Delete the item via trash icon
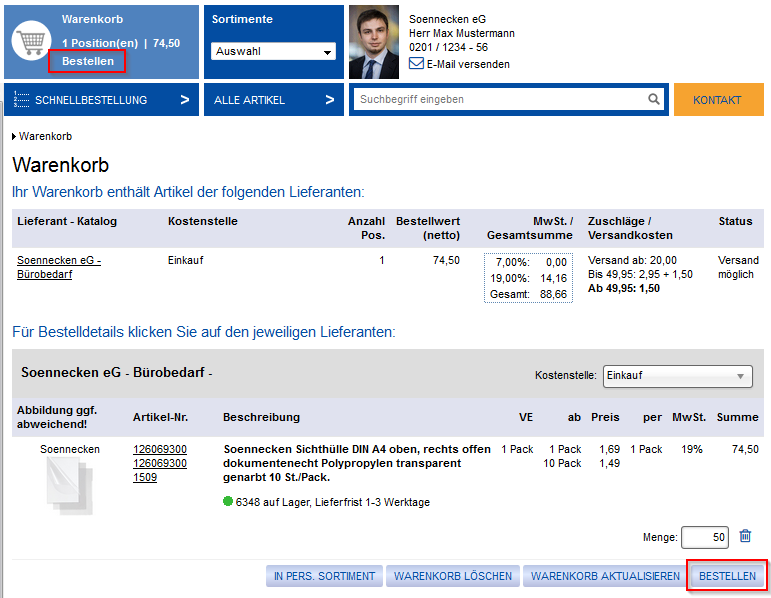This screenshot has height=598, width=771. pos(745,536)
